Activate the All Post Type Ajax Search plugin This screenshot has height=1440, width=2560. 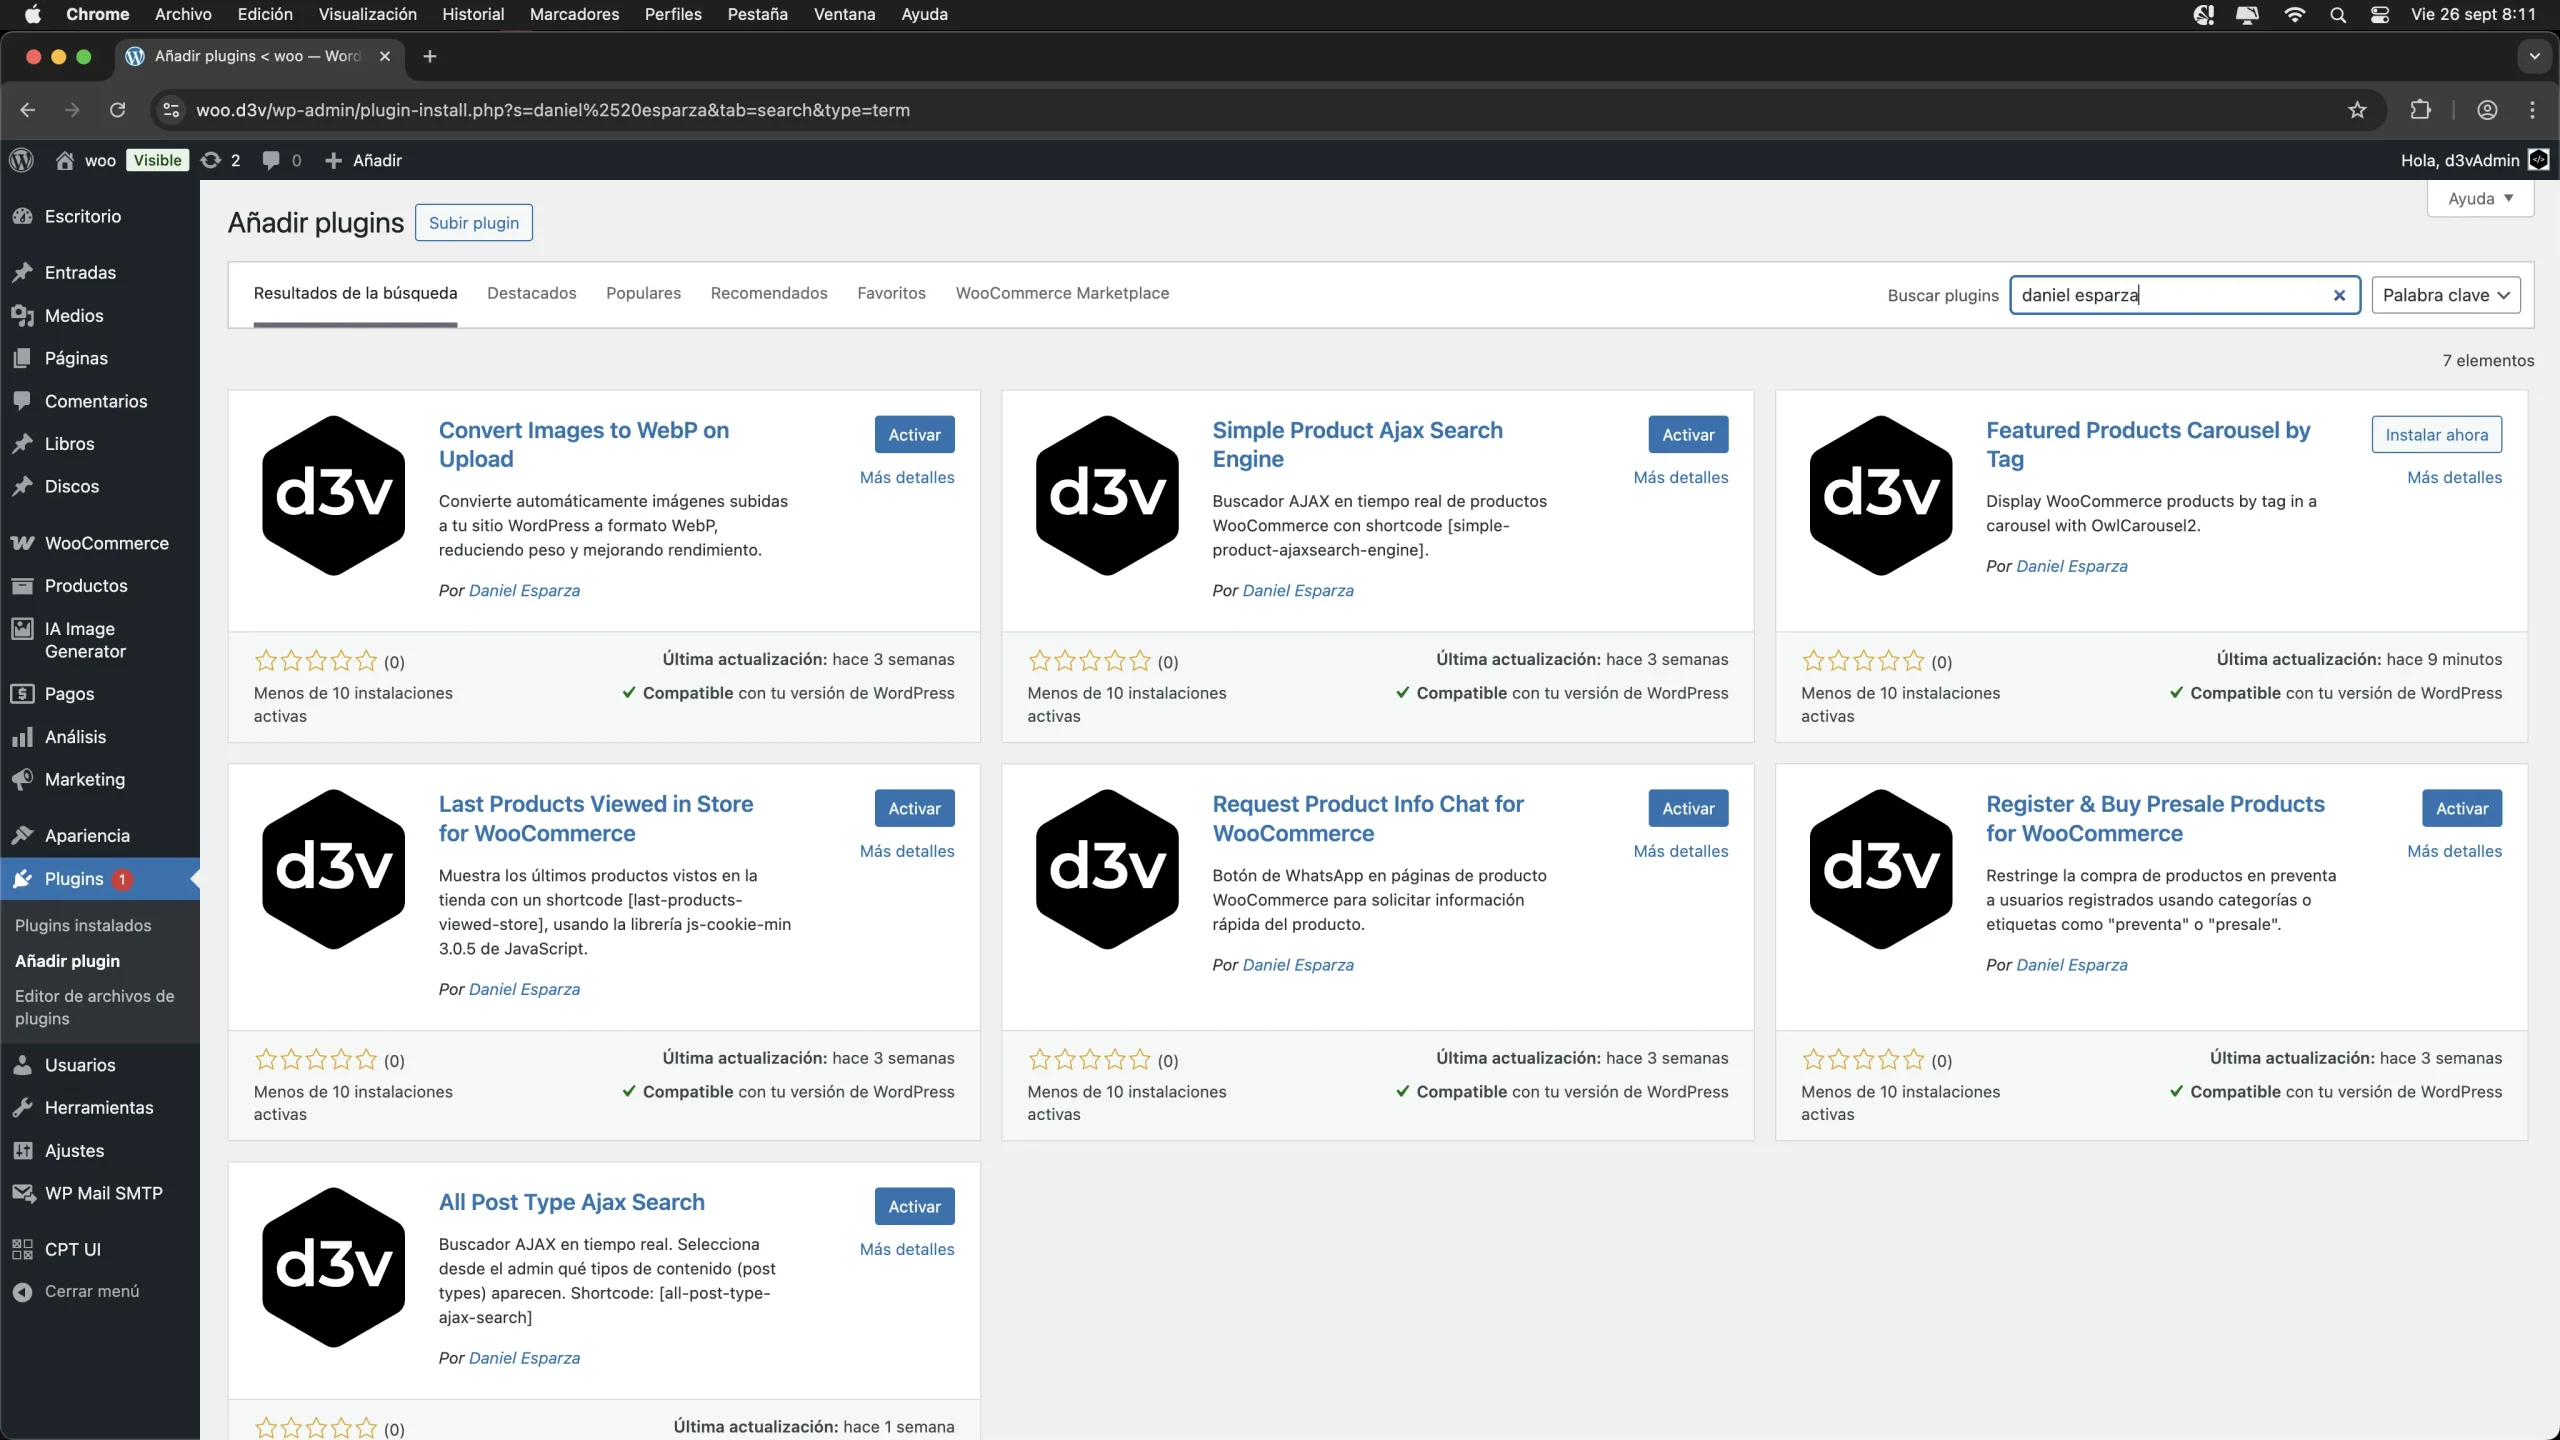point(914,1207)
